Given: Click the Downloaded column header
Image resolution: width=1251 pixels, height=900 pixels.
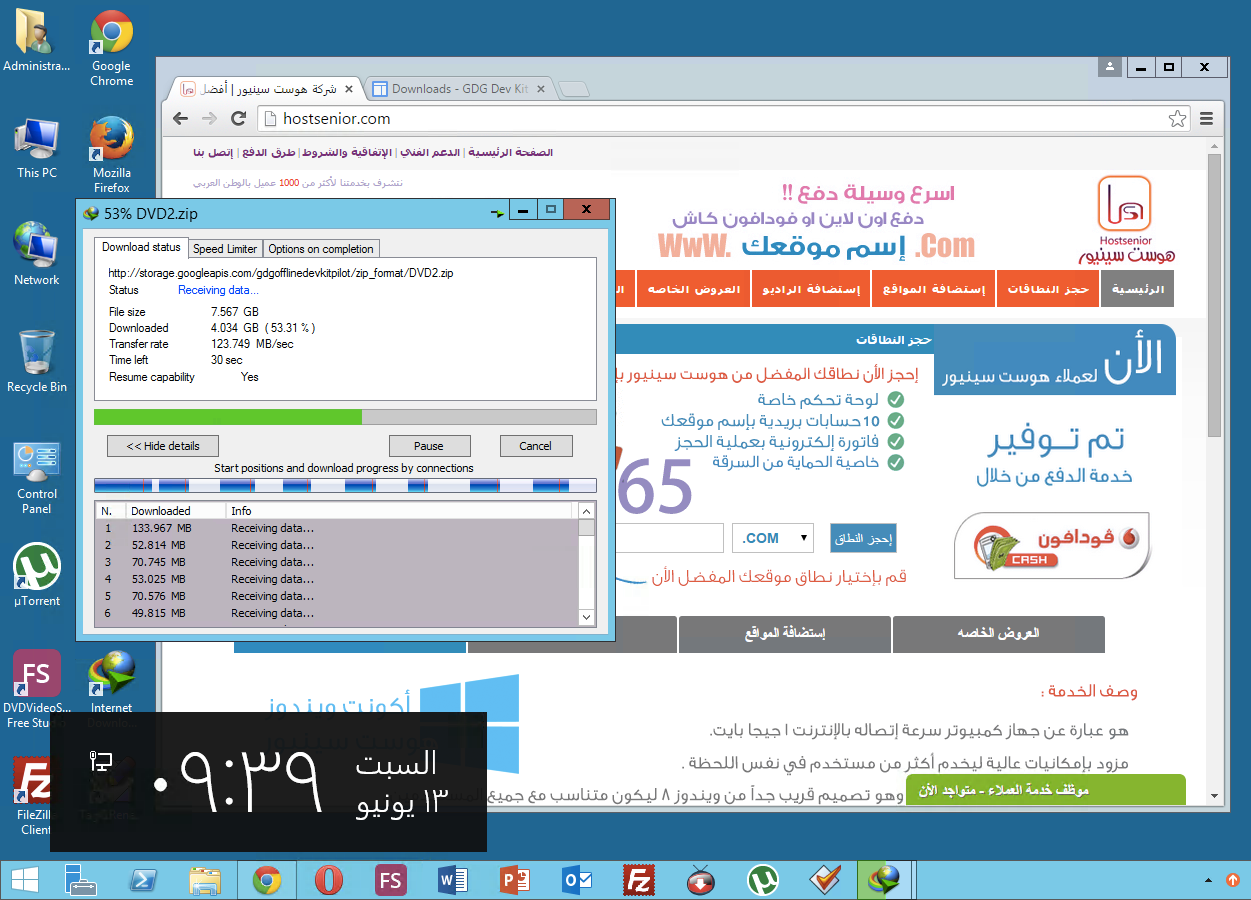Looking at the screenshot, I should click(175, 511).
